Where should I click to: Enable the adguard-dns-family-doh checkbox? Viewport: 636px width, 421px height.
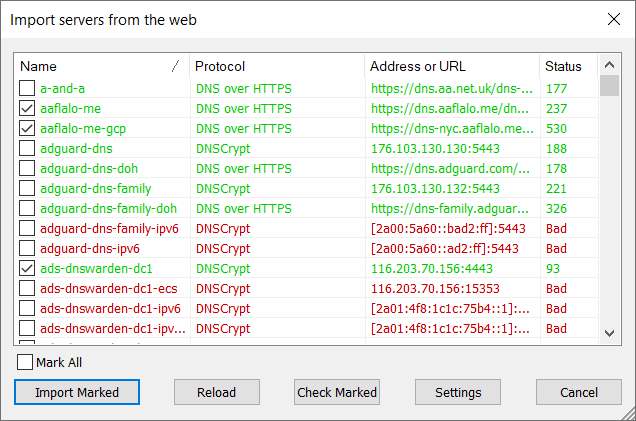(26, 208)
